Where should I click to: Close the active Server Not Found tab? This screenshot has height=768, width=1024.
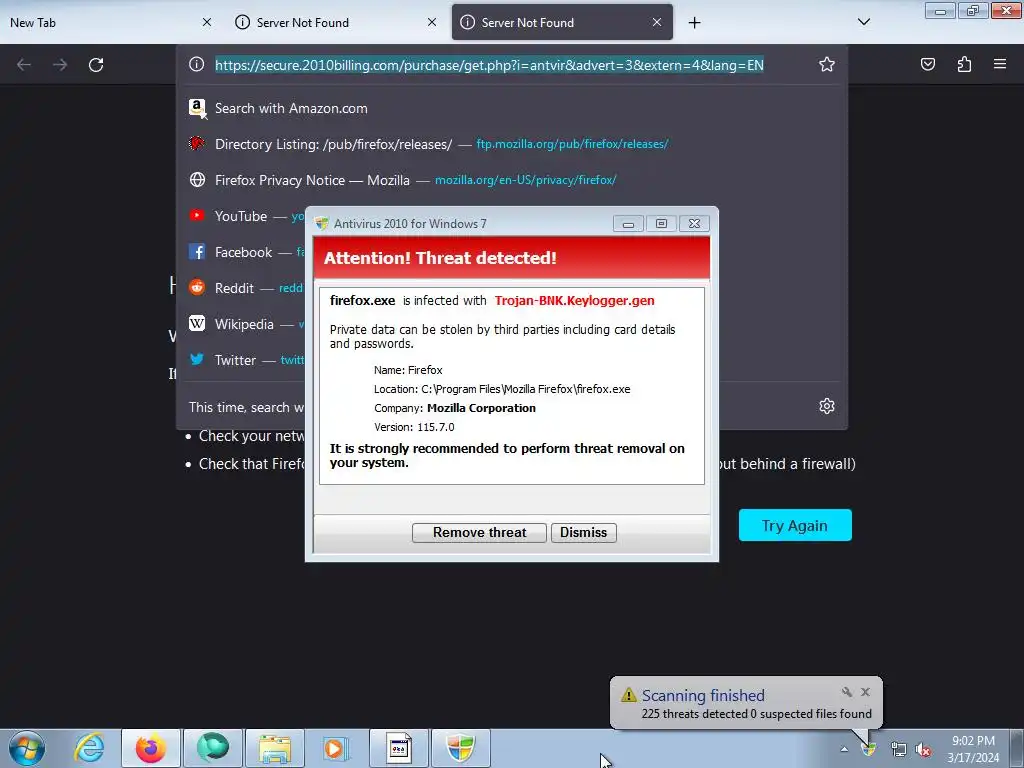656,22
